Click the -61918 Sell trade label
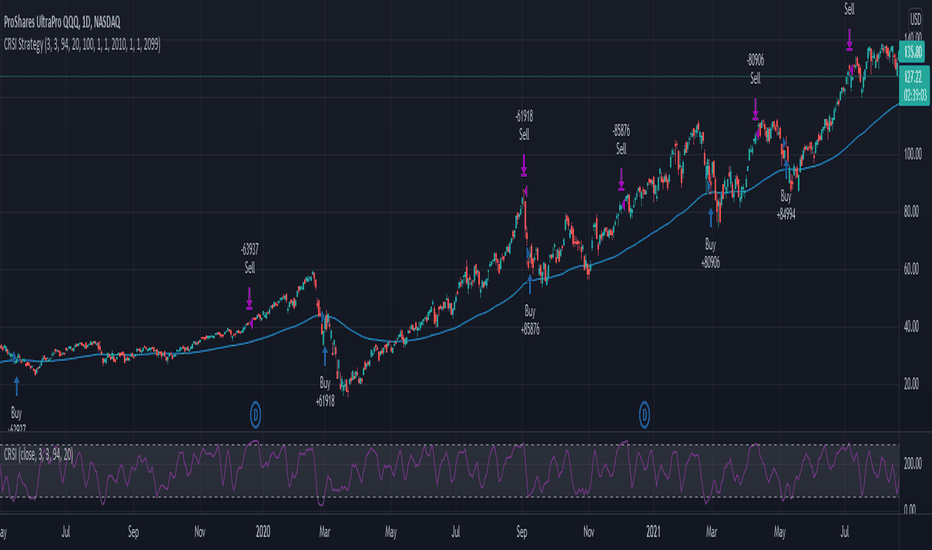Viewport: 932px width, 550px height. click(524, 125)
